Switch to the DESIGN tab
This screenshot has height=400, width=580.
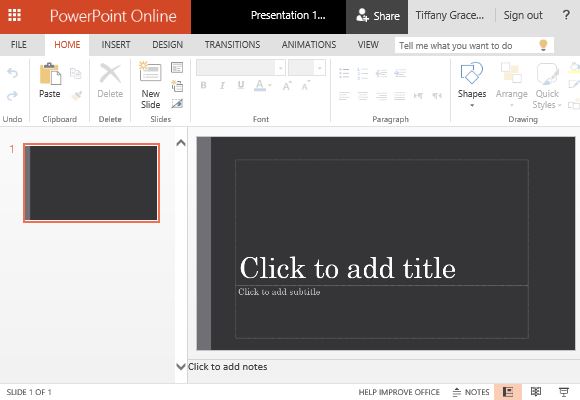click(168, 45)
